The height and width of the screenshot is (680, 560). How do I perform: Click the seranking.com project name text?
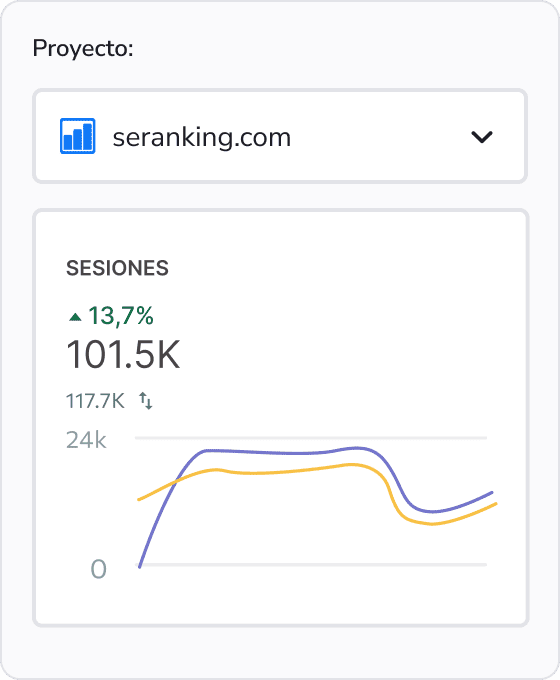[x=202, y=137]
